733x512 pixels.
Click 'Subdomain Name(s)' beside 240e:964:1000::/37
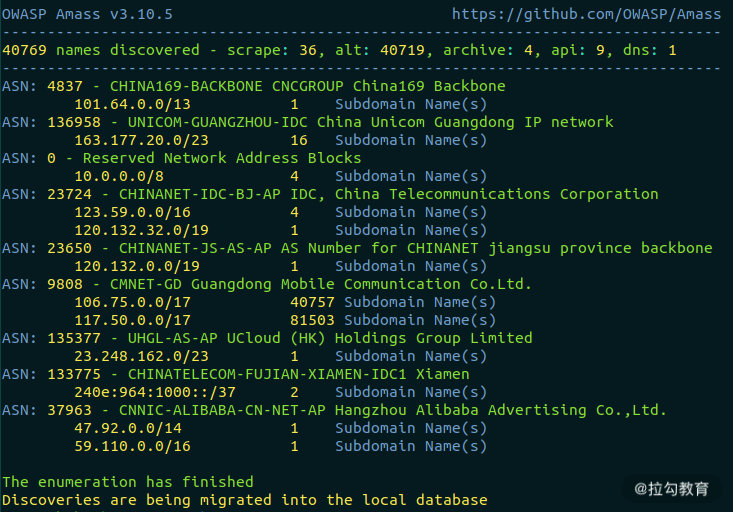(411, 392)
